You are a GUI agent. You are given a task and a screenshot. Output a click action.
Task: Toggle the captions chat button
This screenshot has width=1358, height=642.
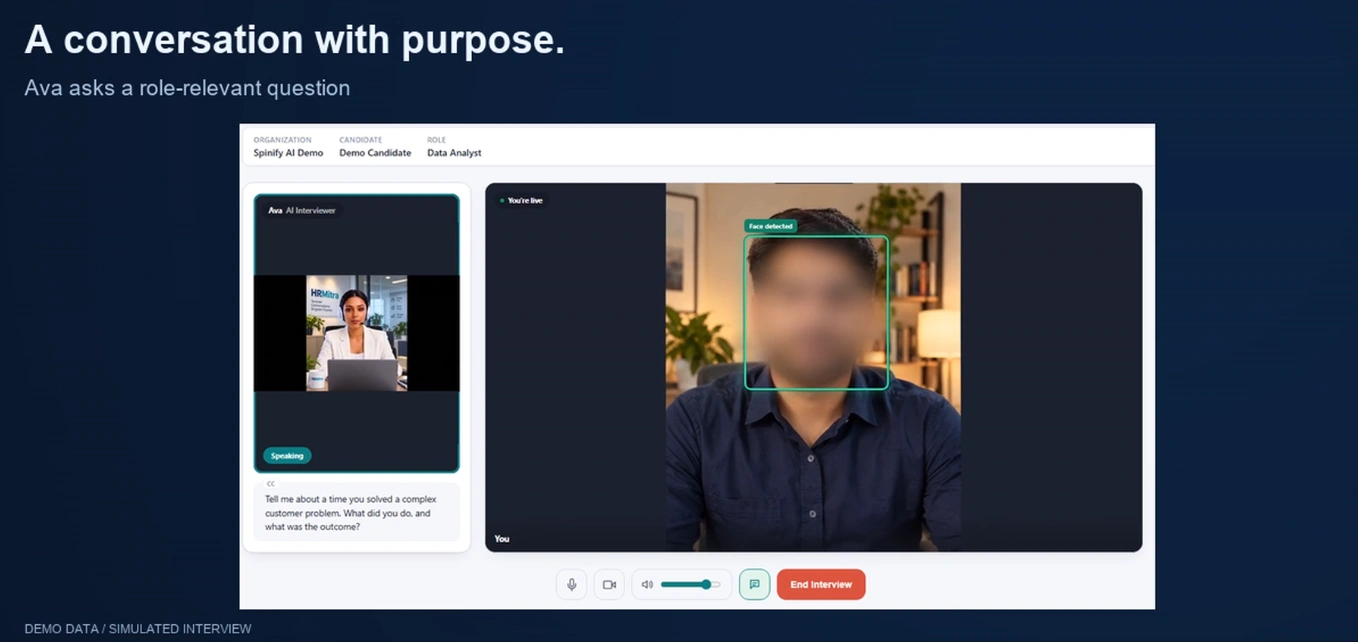(754, 585)
